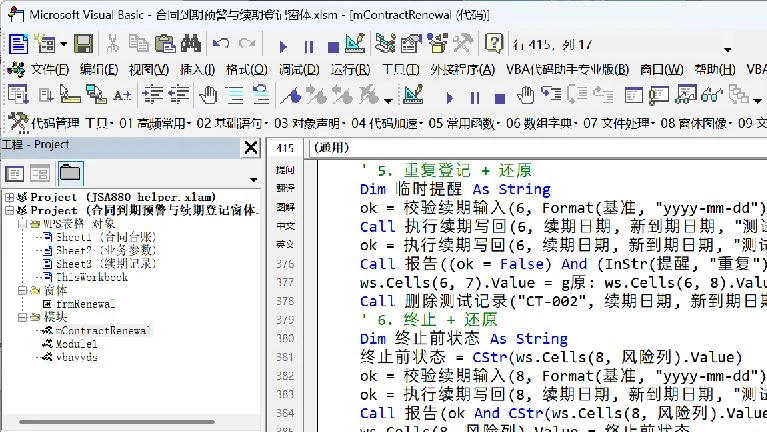Open the 文件(F) menu
Screen dimensions: 767x432
point(49,70)
